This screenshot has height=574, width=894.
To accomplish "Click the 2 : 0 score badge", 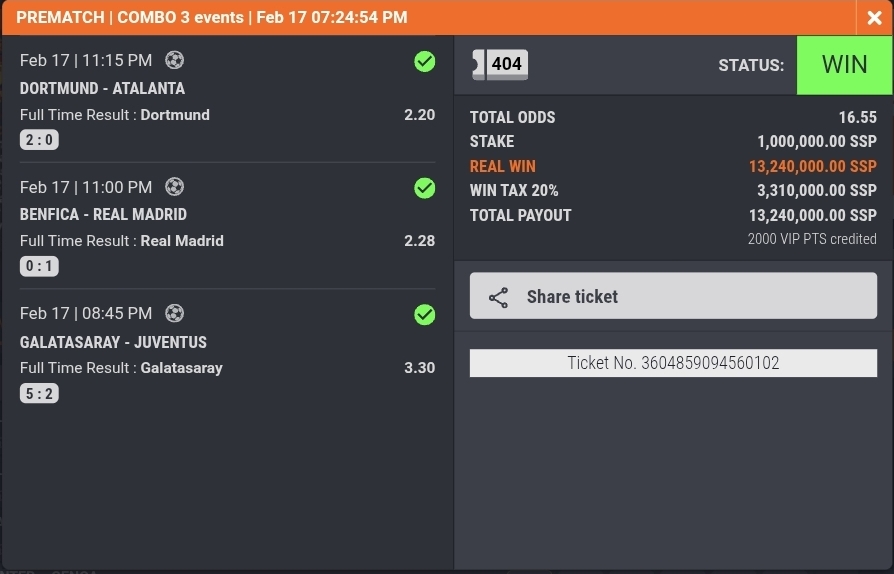I will [39, 140].
